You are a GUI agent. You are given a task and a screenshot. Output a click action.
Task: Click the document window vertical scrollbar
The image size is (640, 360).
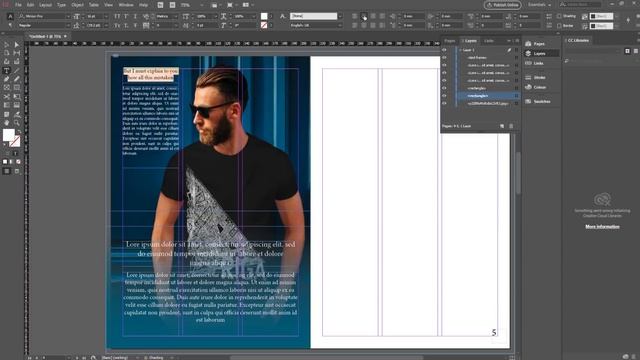pyautogui.click(x=518, y=173)
